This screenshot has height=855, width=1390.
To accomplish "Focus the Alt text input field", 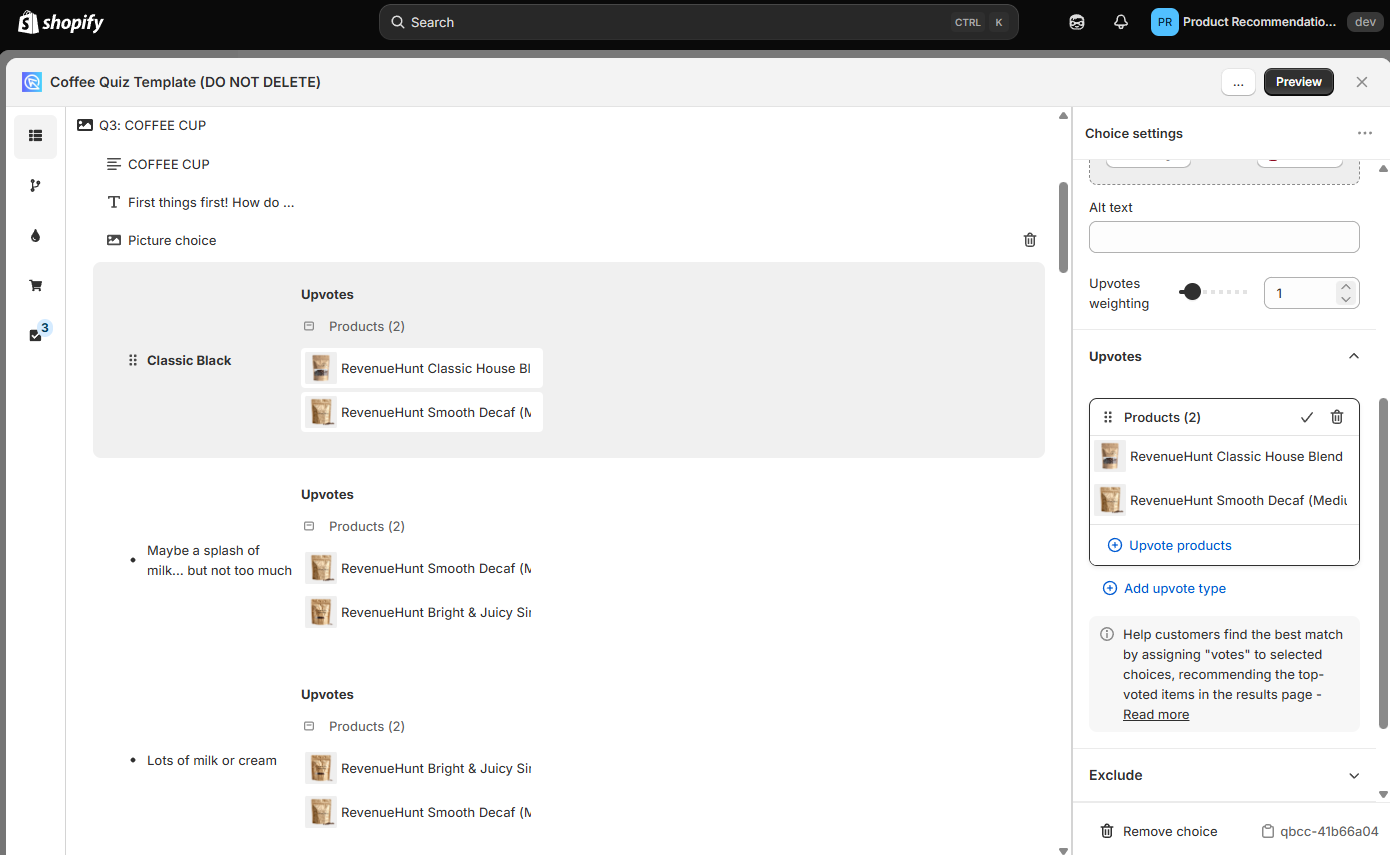I will pyautogui.click(x=1224, y=237).
